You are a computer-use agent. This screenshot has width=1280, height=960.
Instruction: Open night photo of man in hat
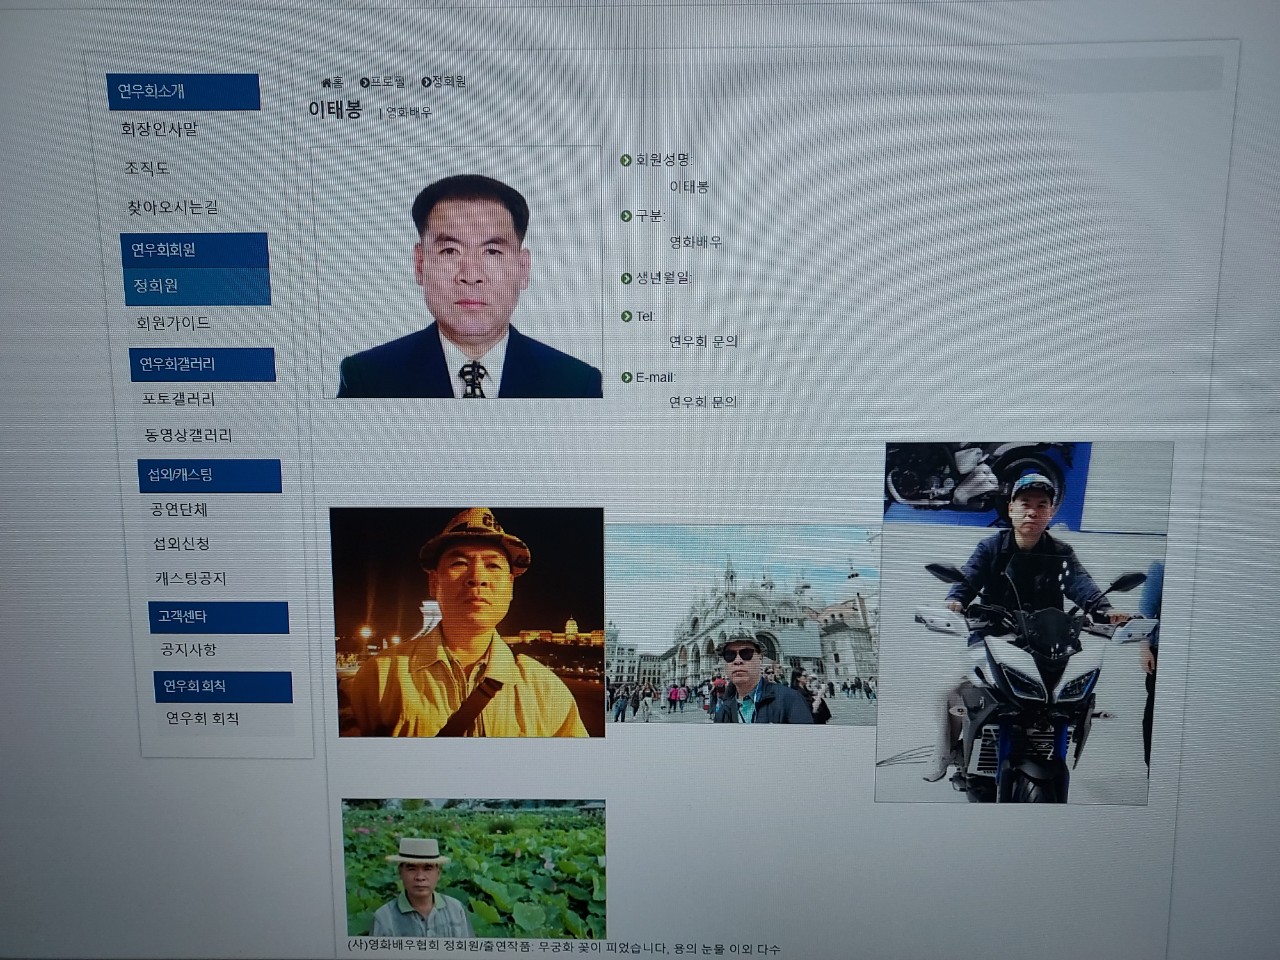(x=468, y=622)
